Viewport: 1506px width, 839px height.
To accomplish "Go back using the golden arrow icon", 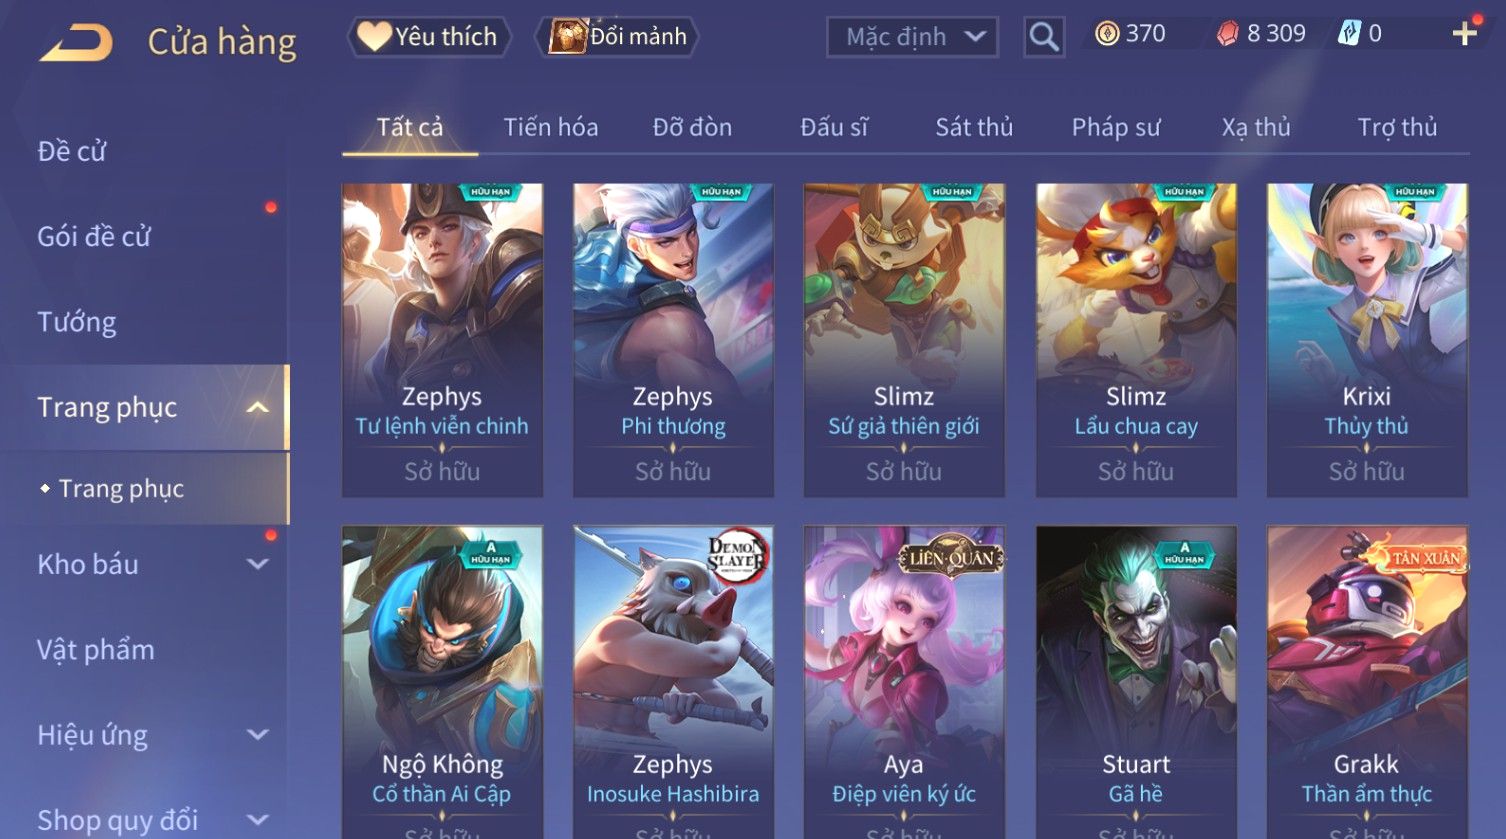I will 76,42.
